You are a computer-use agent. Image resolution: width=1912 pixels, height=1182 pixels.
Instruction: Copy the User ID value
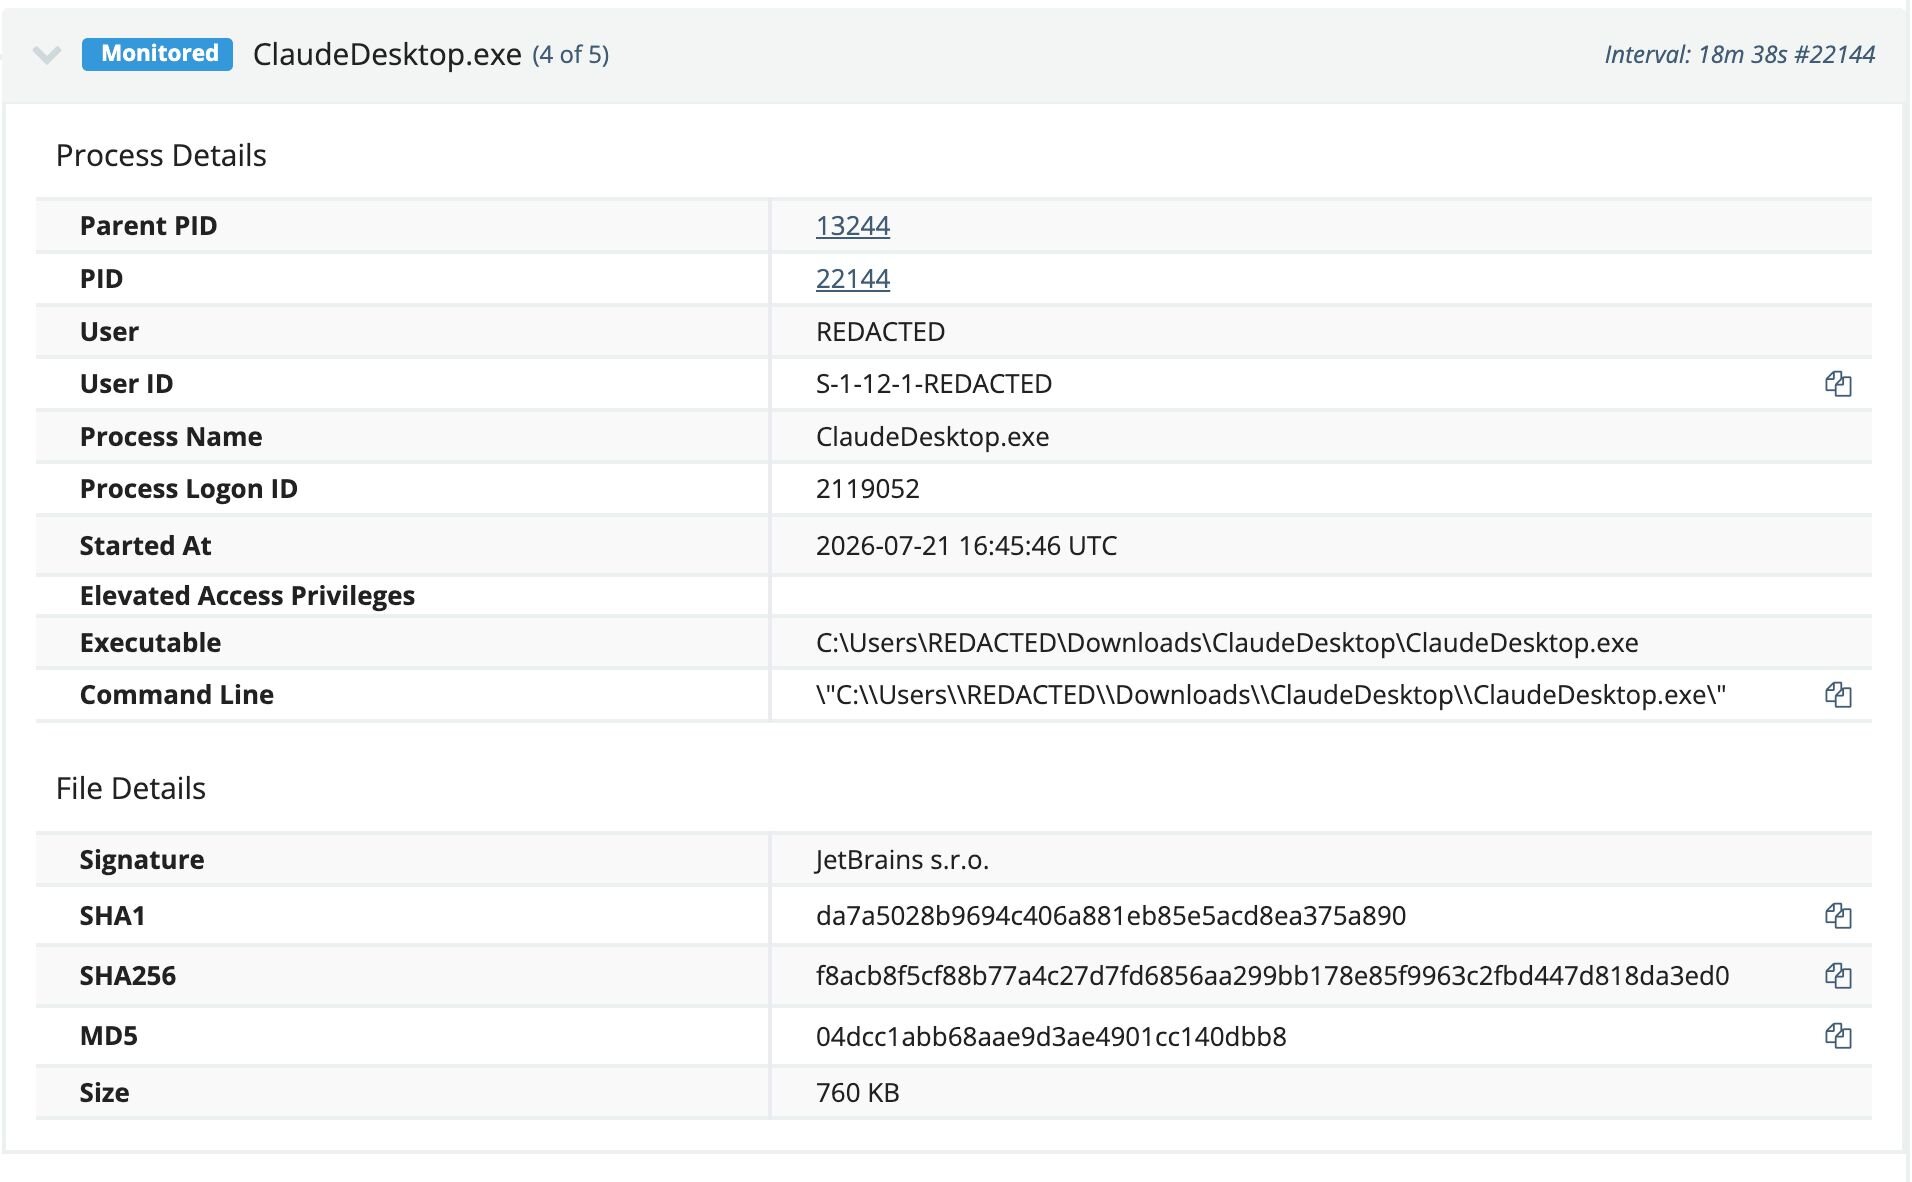click(1838, 384)
